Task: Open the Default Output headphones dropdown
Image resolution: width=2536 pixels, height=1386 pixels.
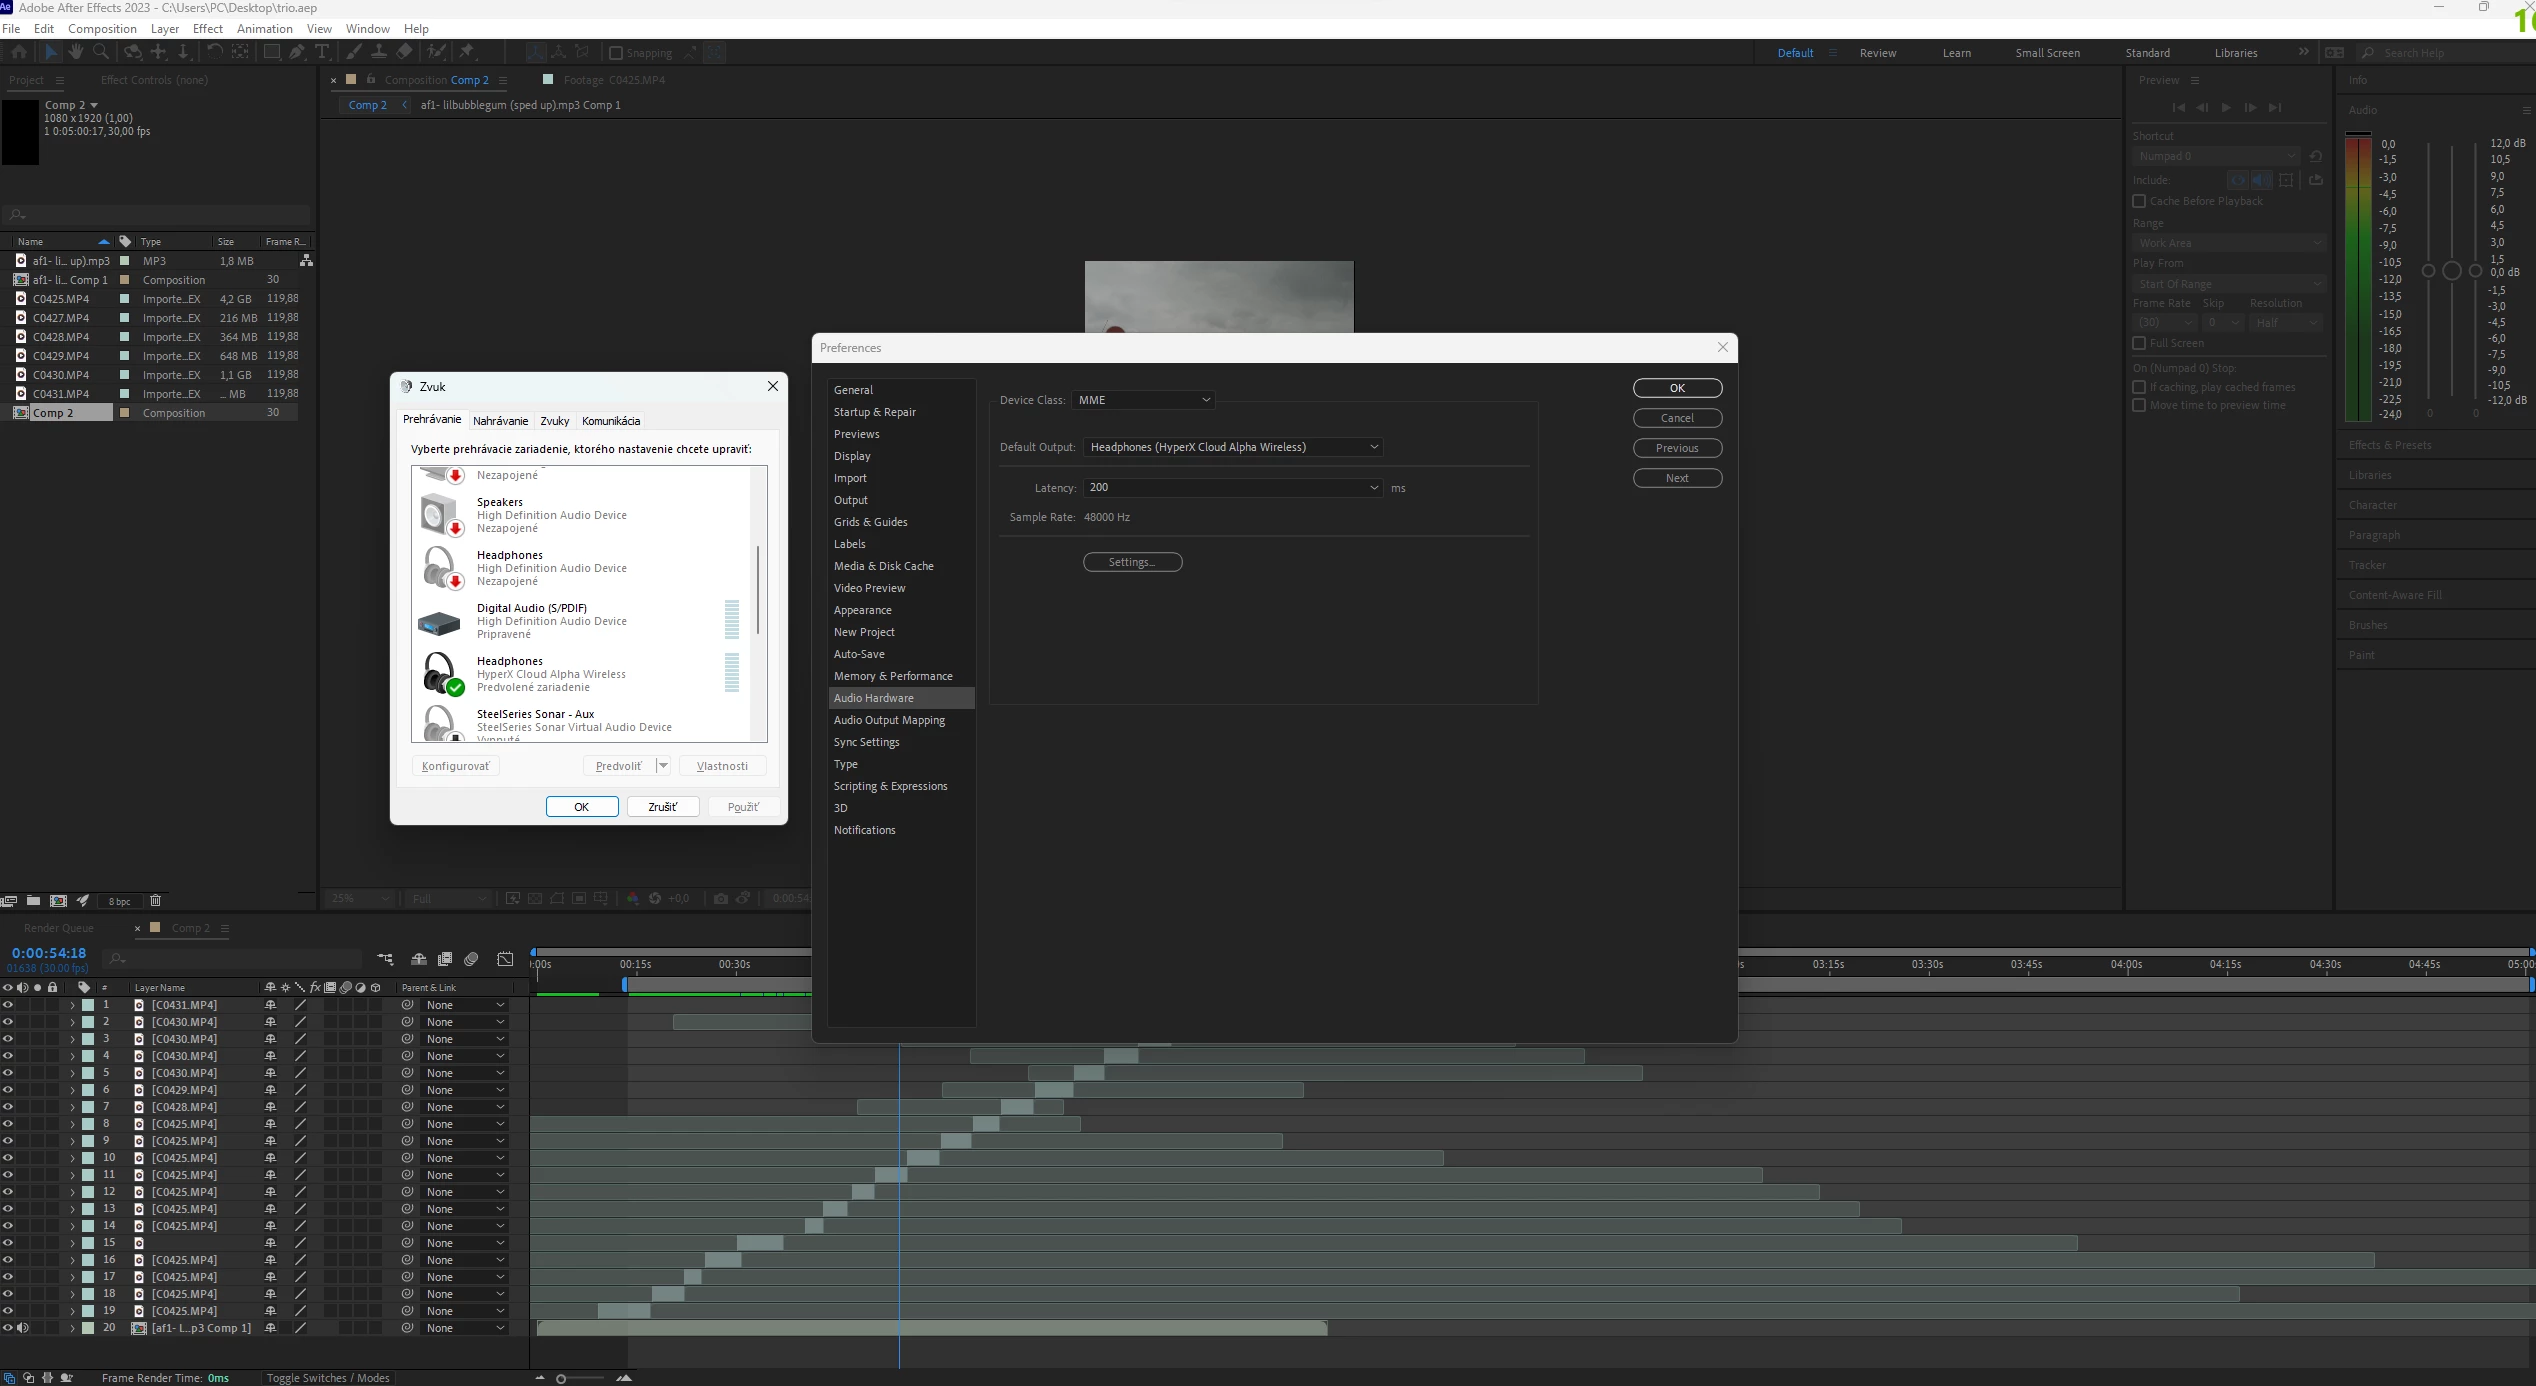Action: coord(1233,447)
